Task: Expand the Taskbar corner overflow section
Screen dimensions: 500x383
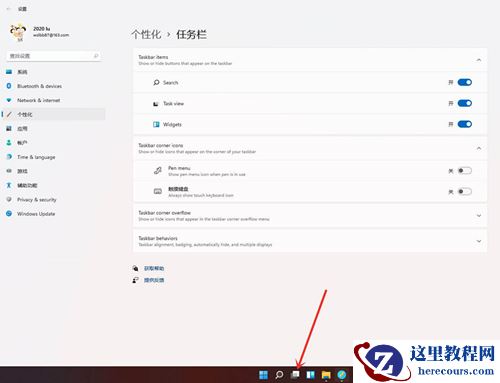Action: pyautogui.click(x=479, y=216)
